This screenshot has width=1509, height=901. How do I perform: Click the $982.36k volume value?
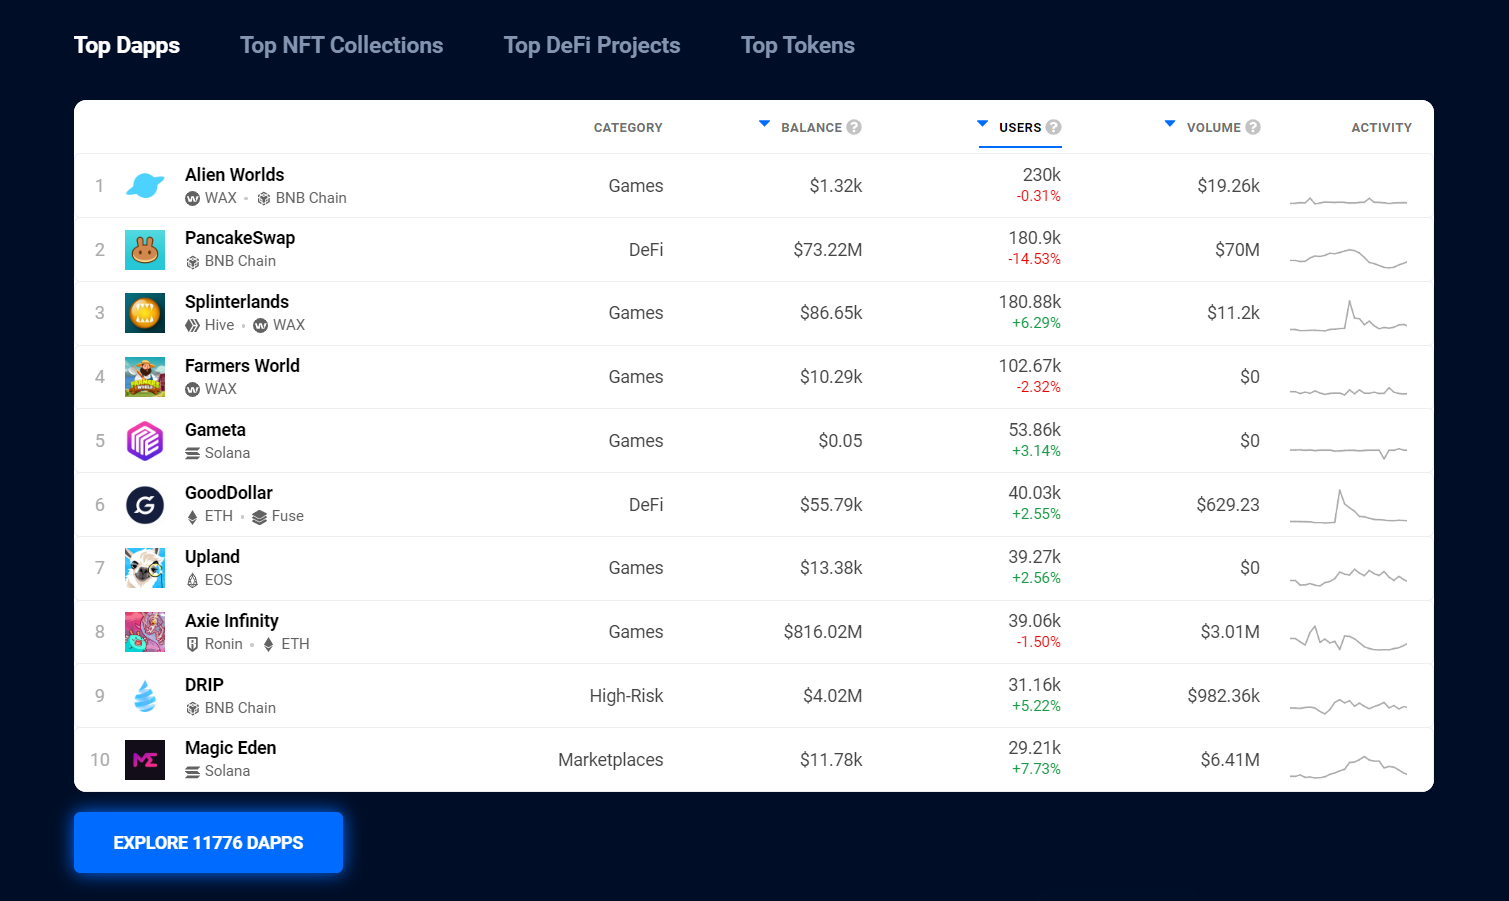click(1224, 696)
